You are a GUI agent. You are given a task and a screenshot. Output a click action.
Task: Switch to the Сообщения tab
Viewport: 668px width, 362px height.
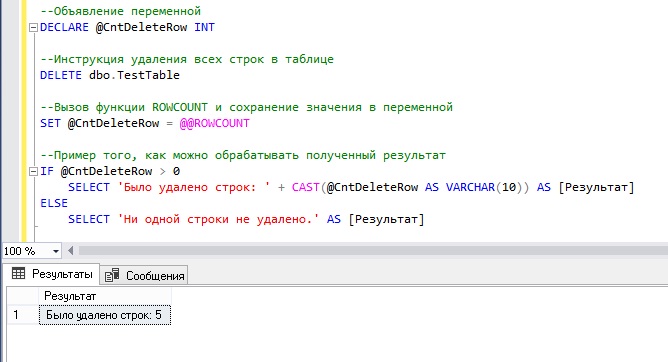pyautogui.click(x=144, y=276)
